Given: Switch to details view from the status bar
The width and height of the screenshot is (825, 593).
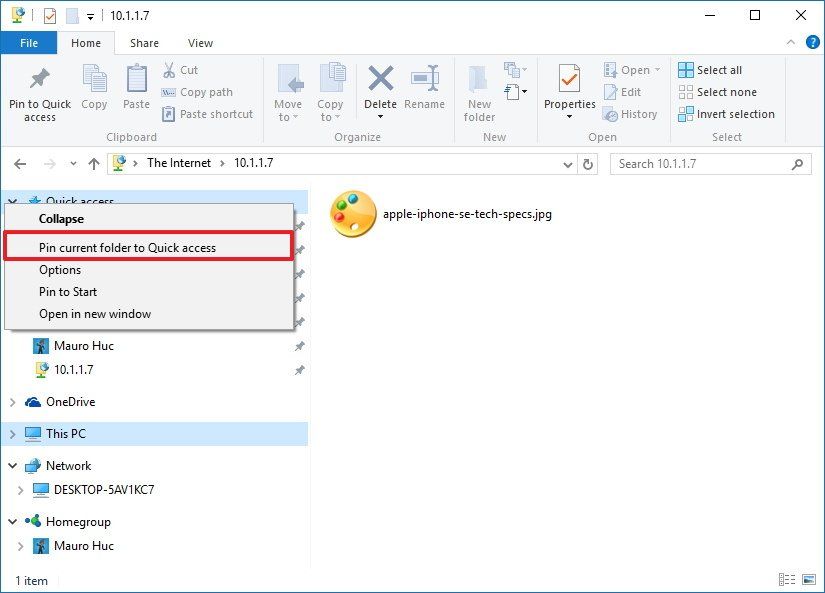Looking at the screenshot, I should [x=788, y=580].
